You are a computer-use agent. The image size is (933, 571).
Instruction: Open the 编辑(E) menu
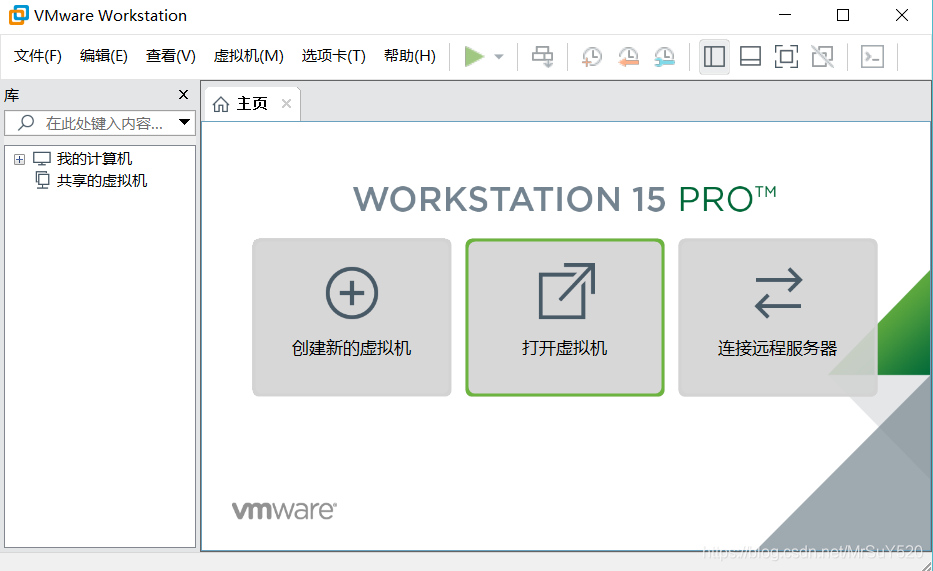point(104,56)
